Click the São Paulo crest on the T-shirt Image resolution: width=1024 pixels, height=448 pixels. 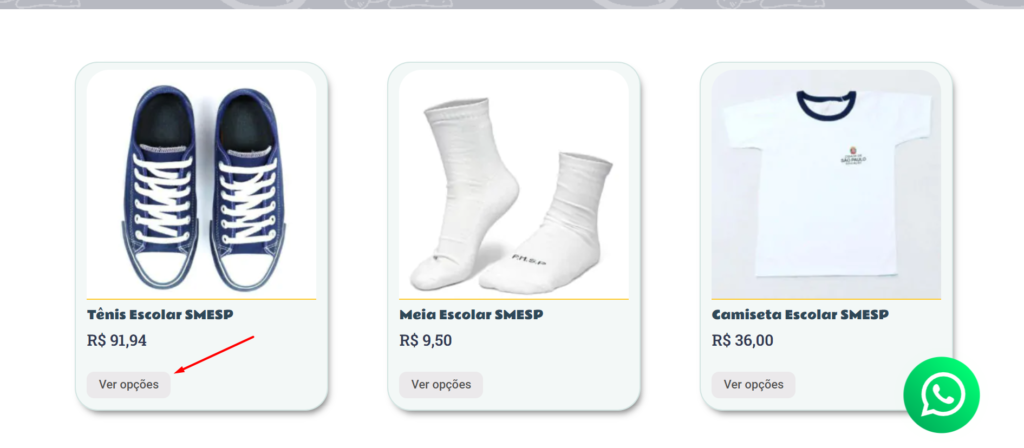(852, 155)
